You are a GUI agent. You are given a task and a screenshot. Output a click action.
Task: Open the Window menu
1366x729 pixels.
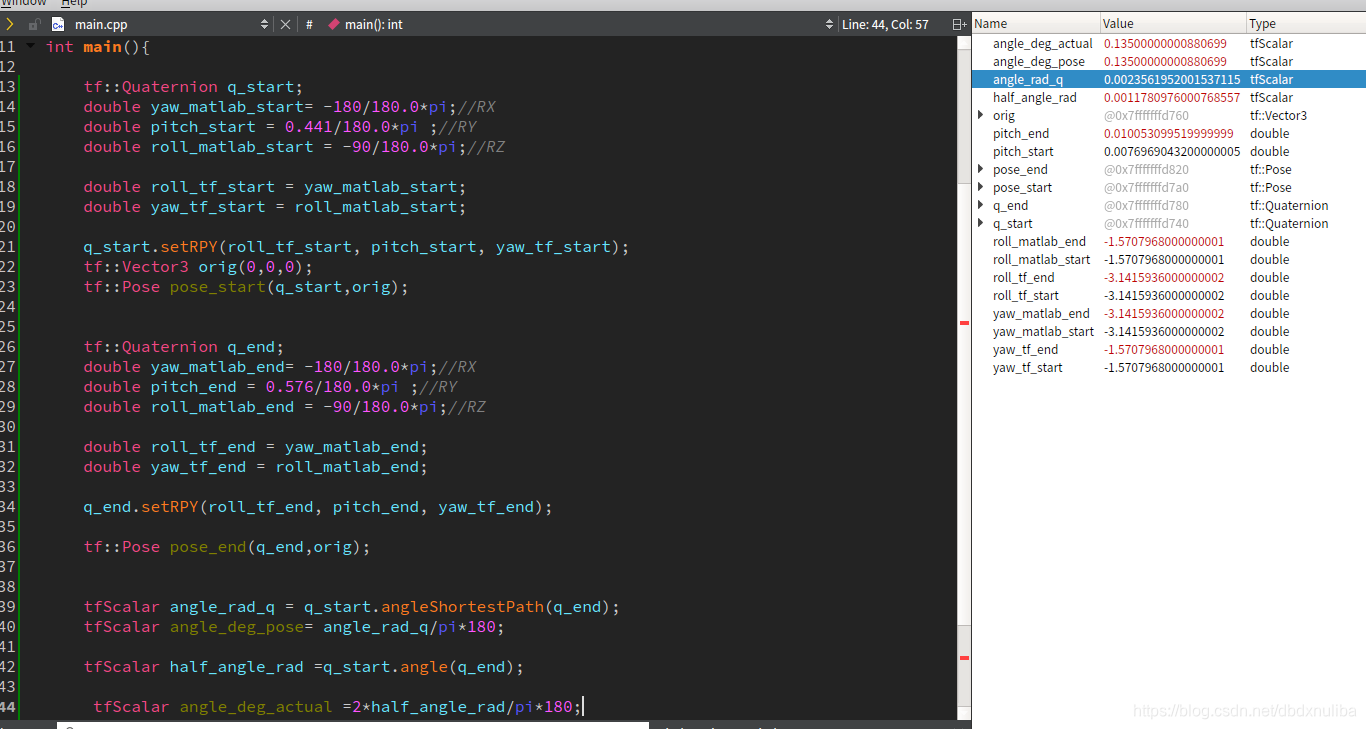point(23,3)
